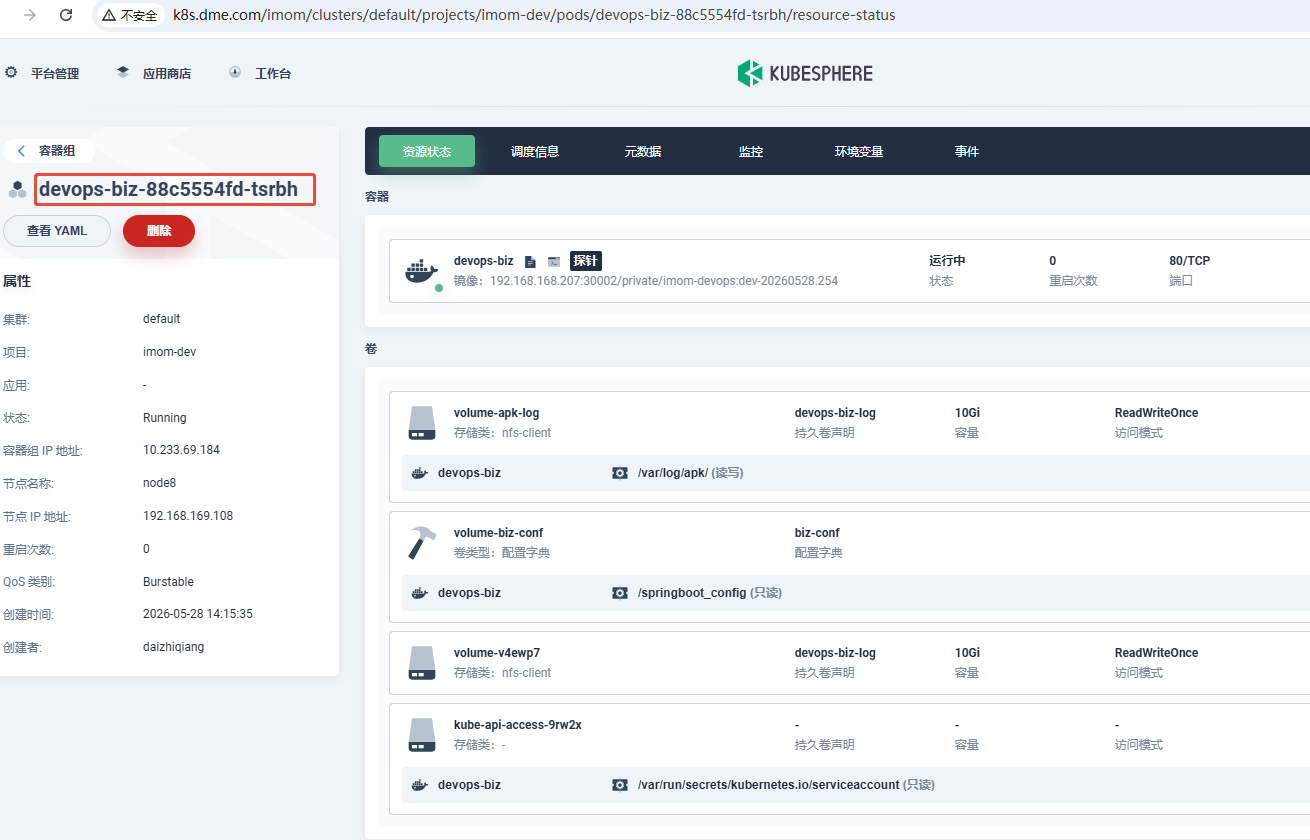Click mount path icon beside /springboot_config
1310x840 pixels.
pos(620,593)
